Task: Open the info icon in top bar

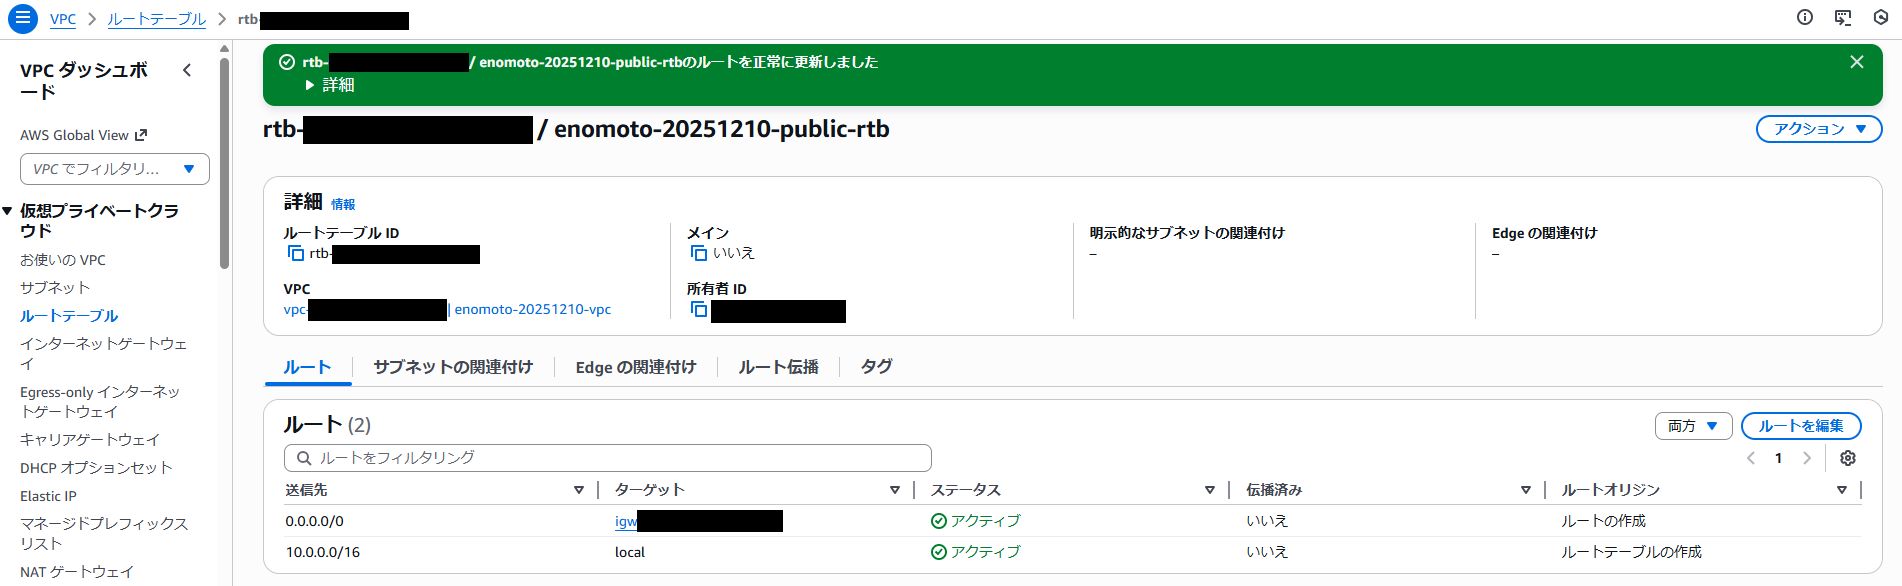Action: (x=1805, y=17)
